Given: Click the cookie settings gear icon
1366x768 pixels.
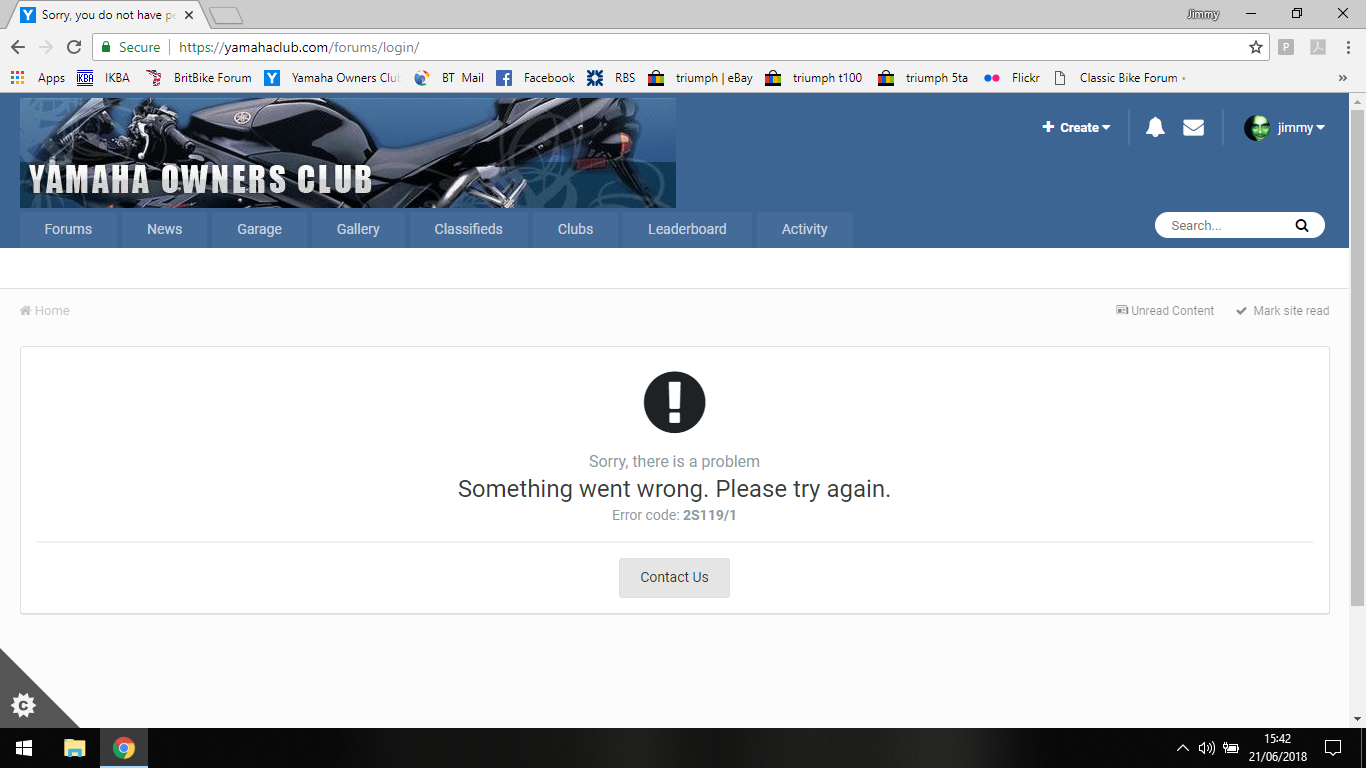Looking at the screenshot, I should pyautogui.click(x=23, y=705).
